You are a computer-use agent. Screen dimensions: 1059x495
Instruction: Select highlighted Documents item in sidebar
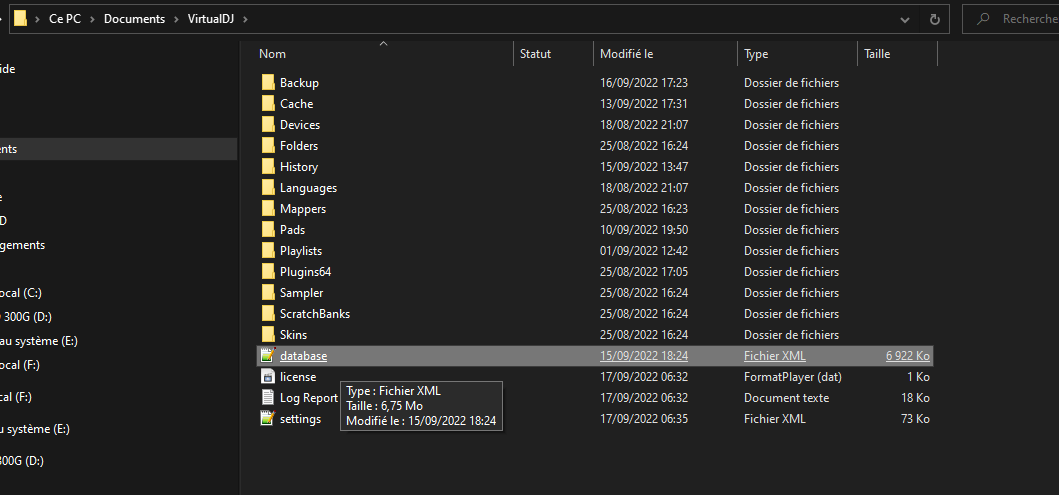(118, 149)
